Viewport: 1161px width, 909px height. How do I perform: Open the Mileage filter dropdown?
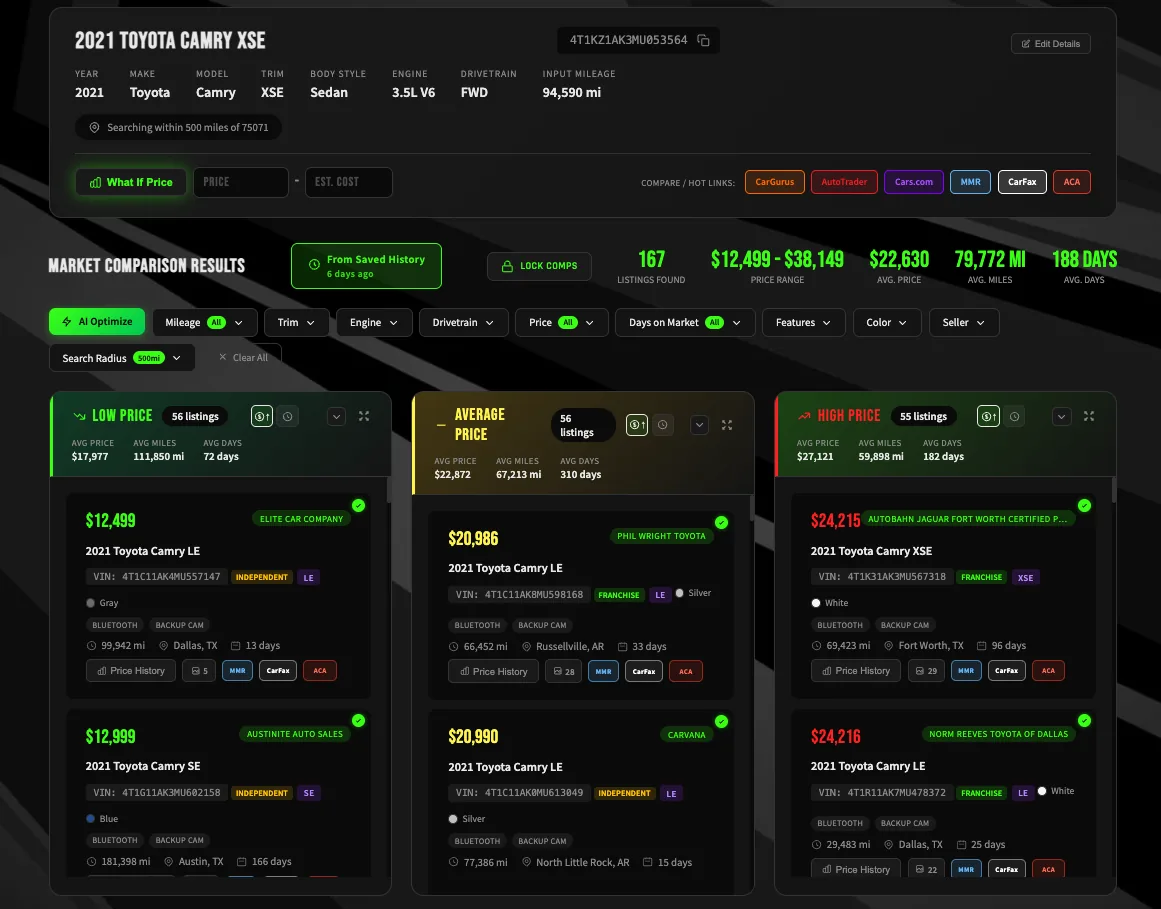click(x=205, y=323)
